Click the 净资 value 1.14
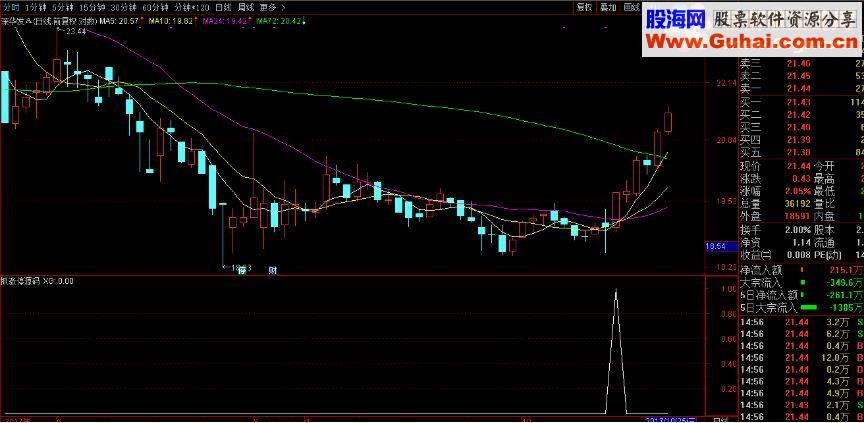This screenshot has width=864, height=423. 802,242
